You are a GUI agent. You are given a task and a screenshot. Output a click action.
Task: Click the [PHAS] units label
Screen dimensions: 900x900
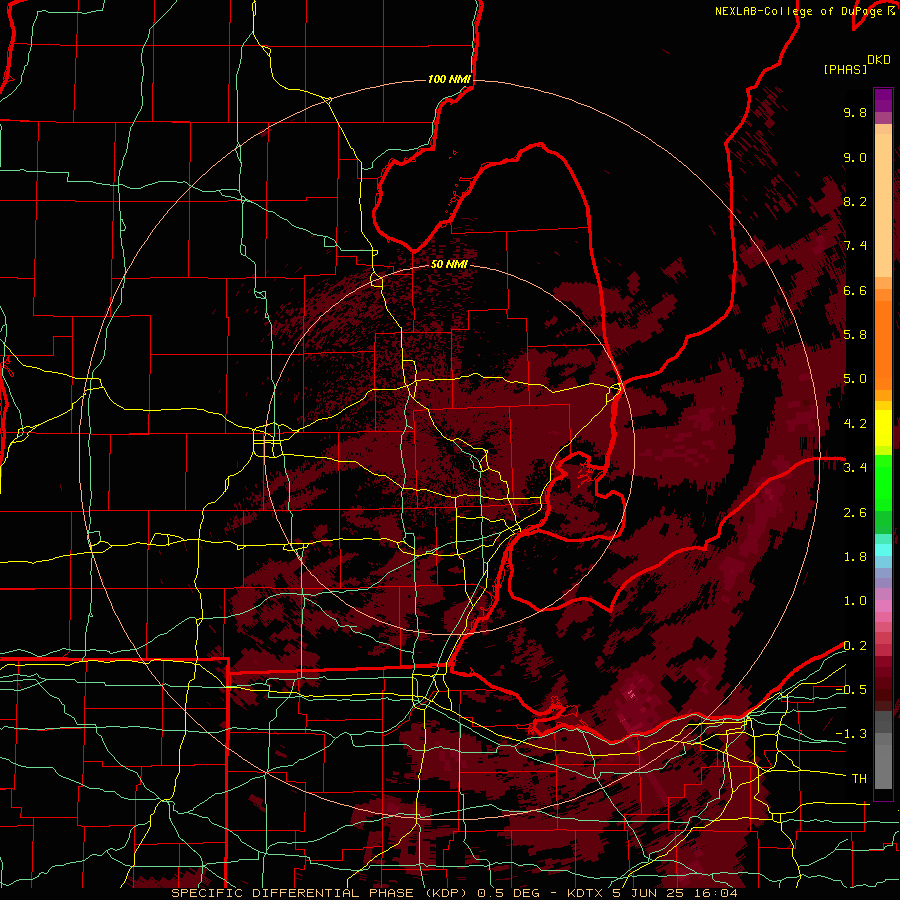(x=845, y=69)
